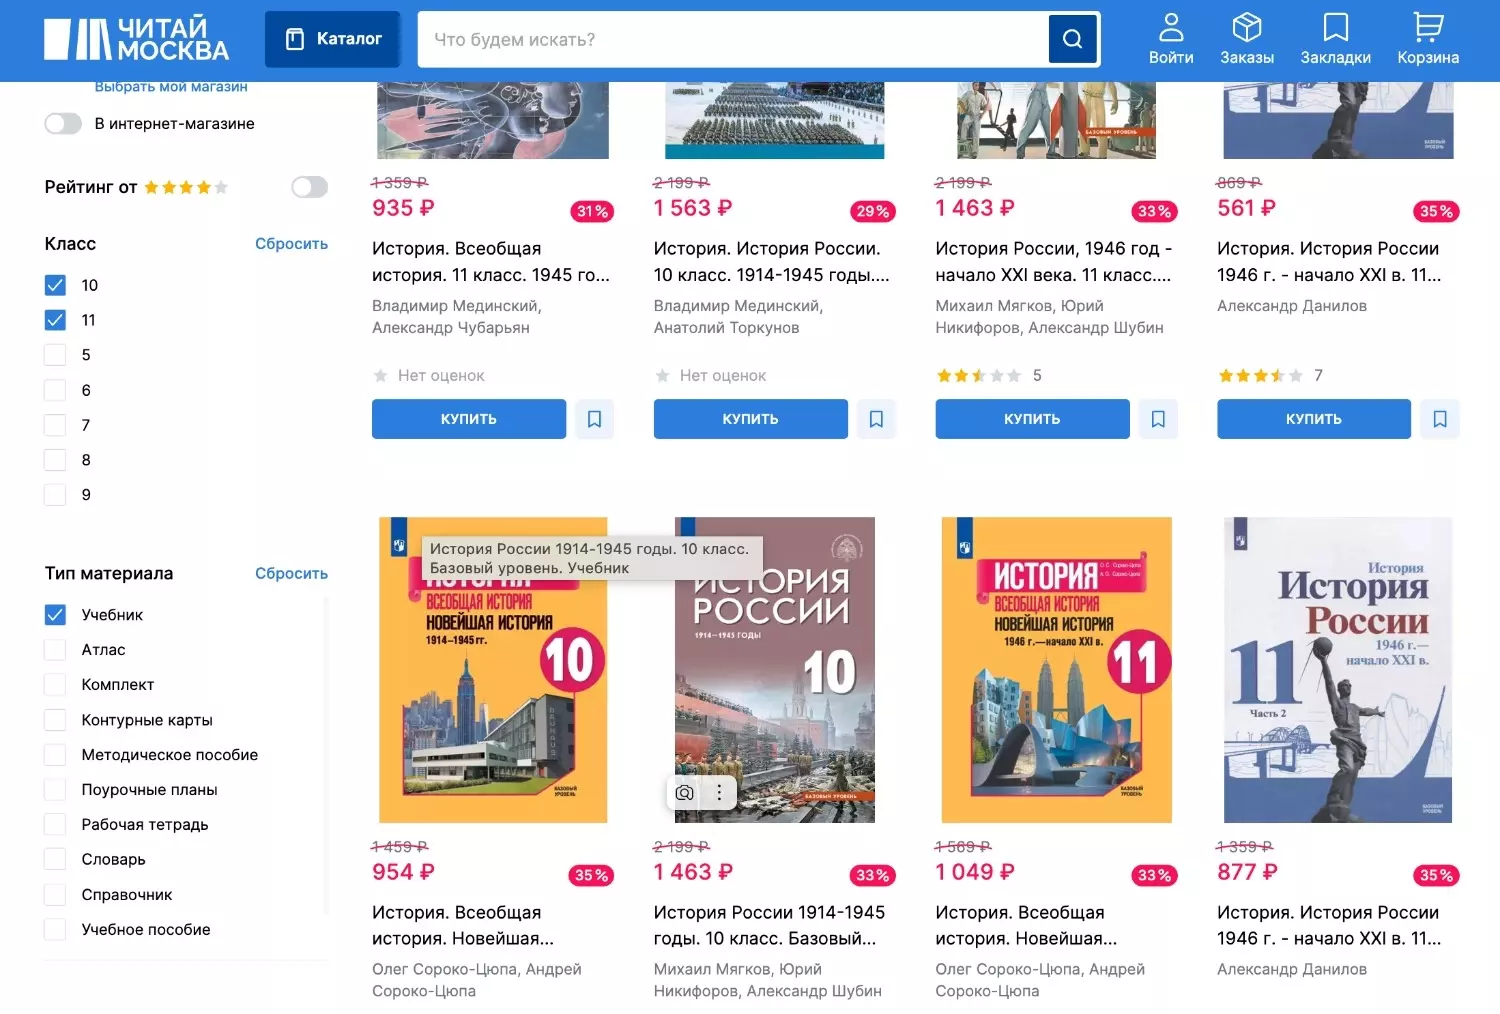This screenshot has height=1014, width=1500.
Task: Uncheck the Учебник material checkbox
Action: click(55, 615)
